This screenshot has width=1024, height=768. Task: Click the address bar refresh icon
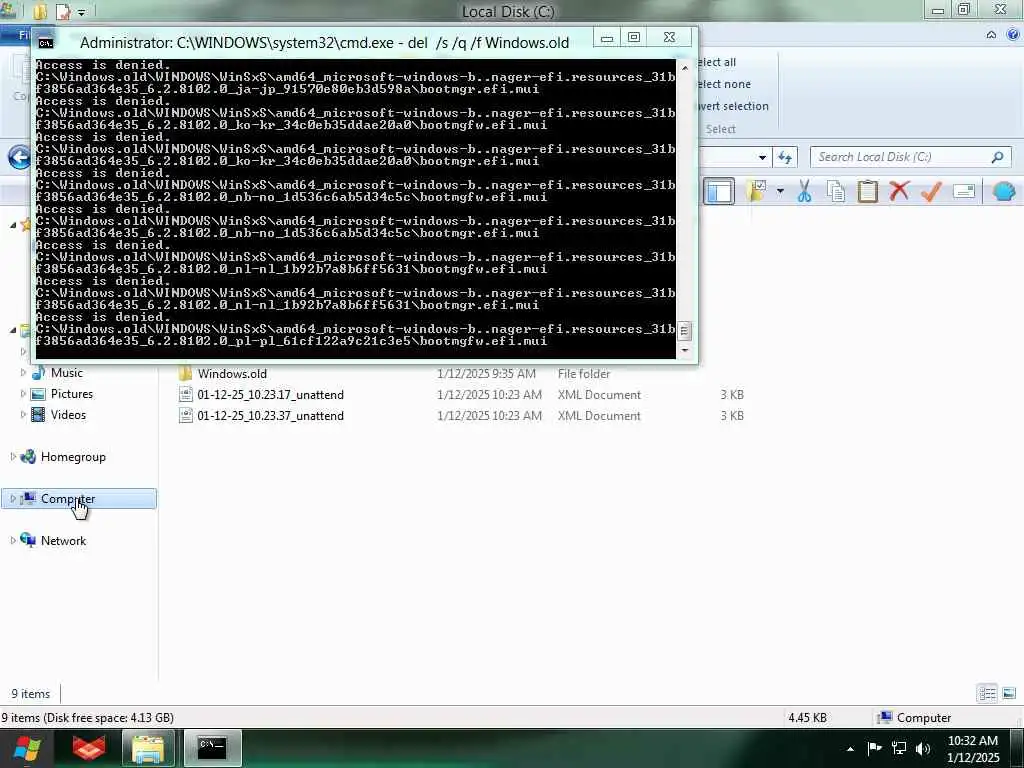point(784,157)
